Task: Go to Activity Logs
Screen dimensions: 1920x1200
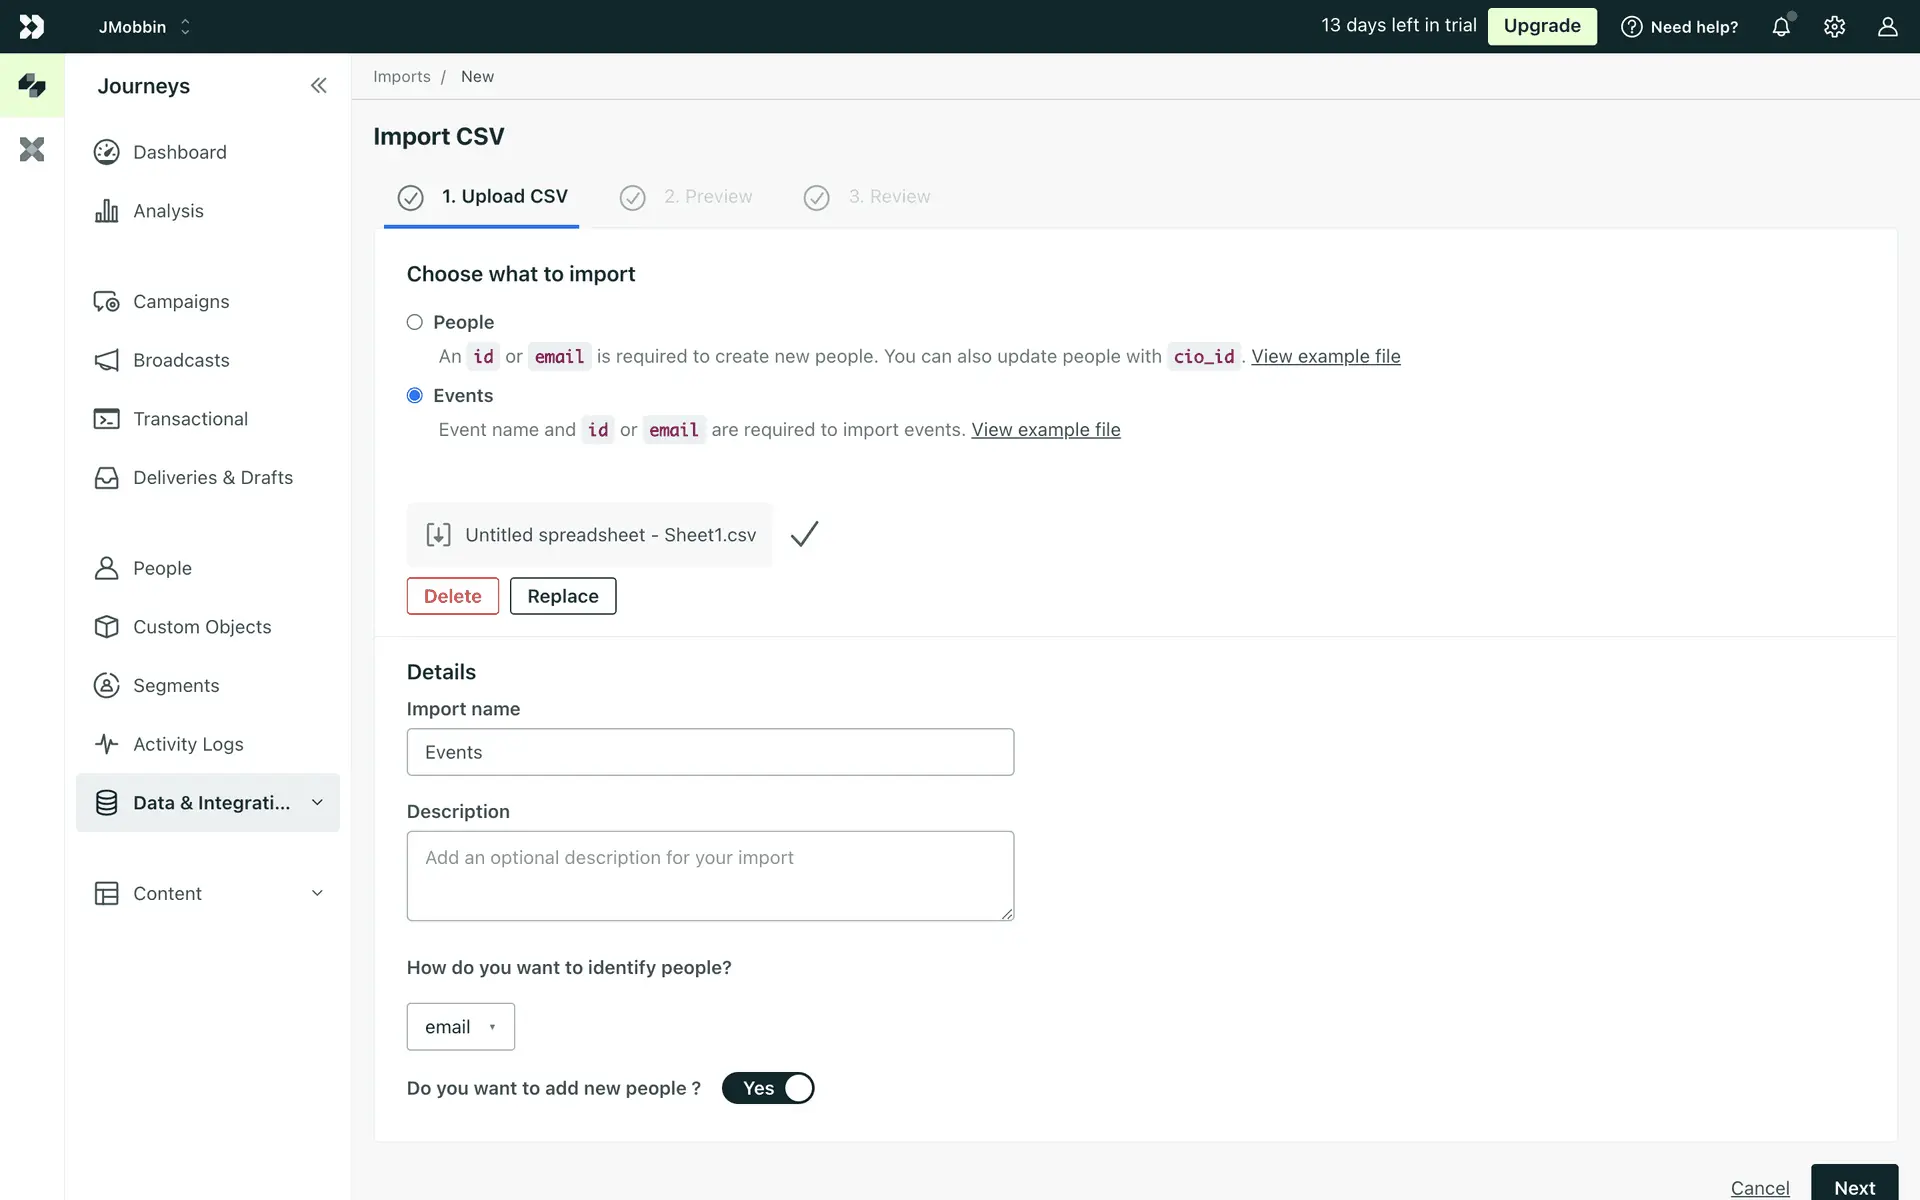Action: tap(188, 744)
